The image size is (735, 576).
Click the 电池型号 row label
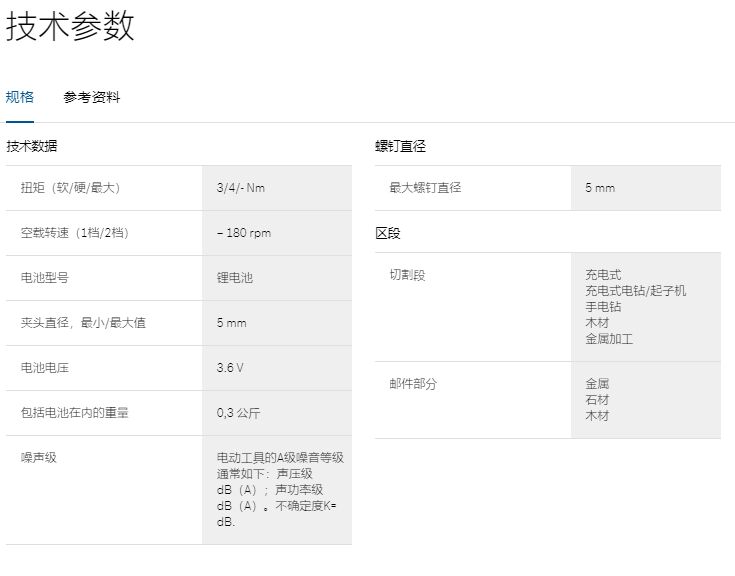[45, 278]
